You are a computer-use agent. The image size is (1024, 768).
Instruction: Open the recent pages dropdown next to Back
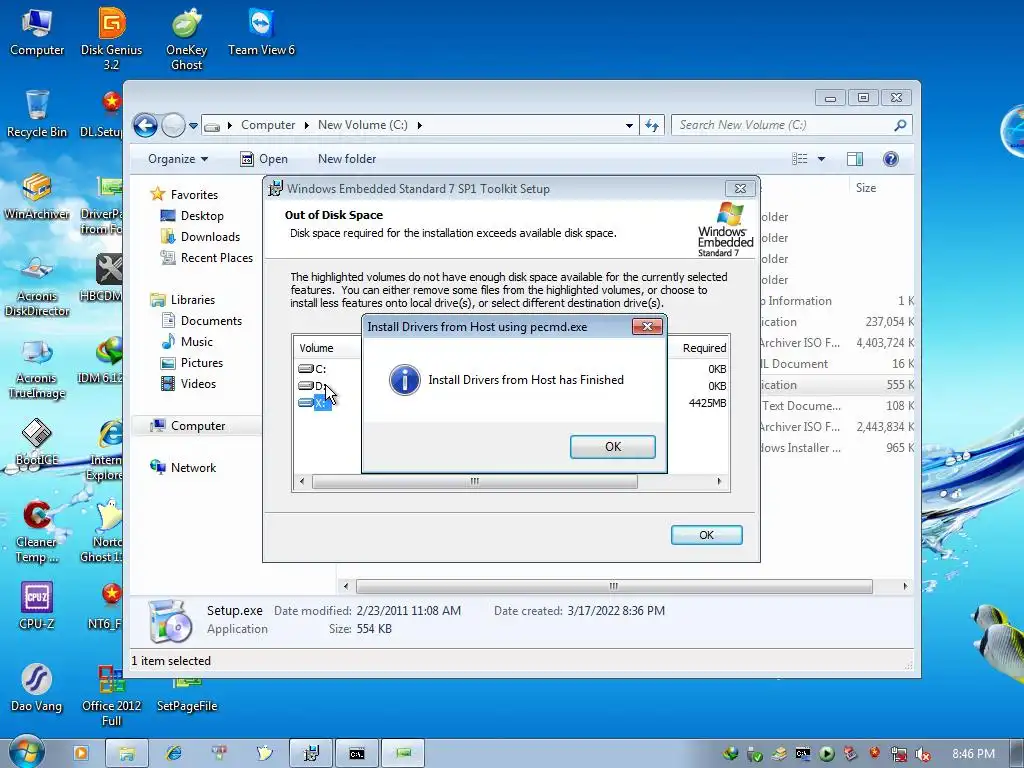point(193,125)
